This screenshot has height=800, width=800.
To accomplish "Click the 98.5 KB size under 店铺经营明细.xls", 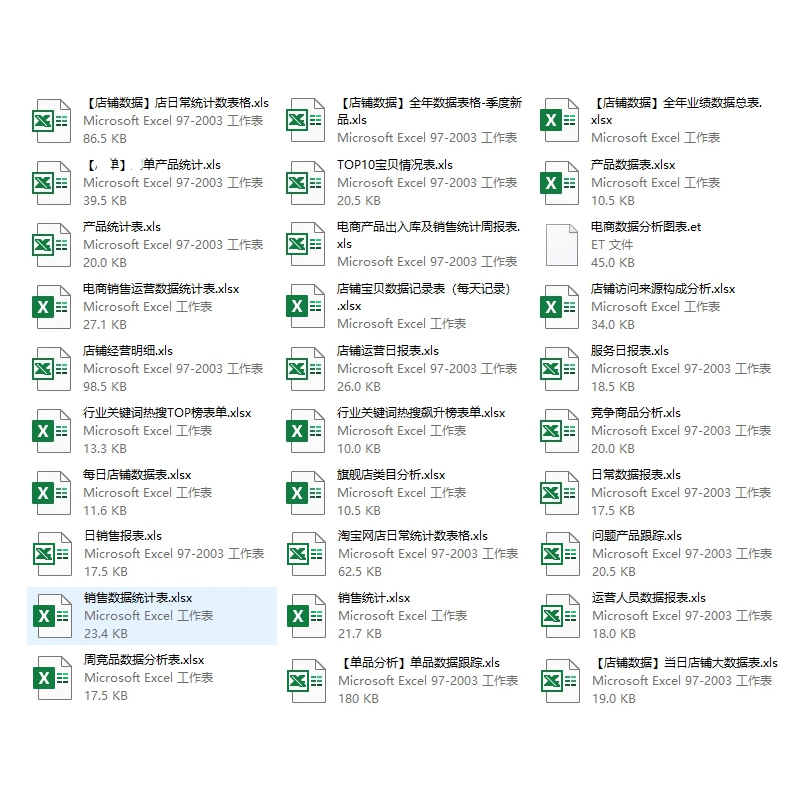I will (x=105, y=387).
